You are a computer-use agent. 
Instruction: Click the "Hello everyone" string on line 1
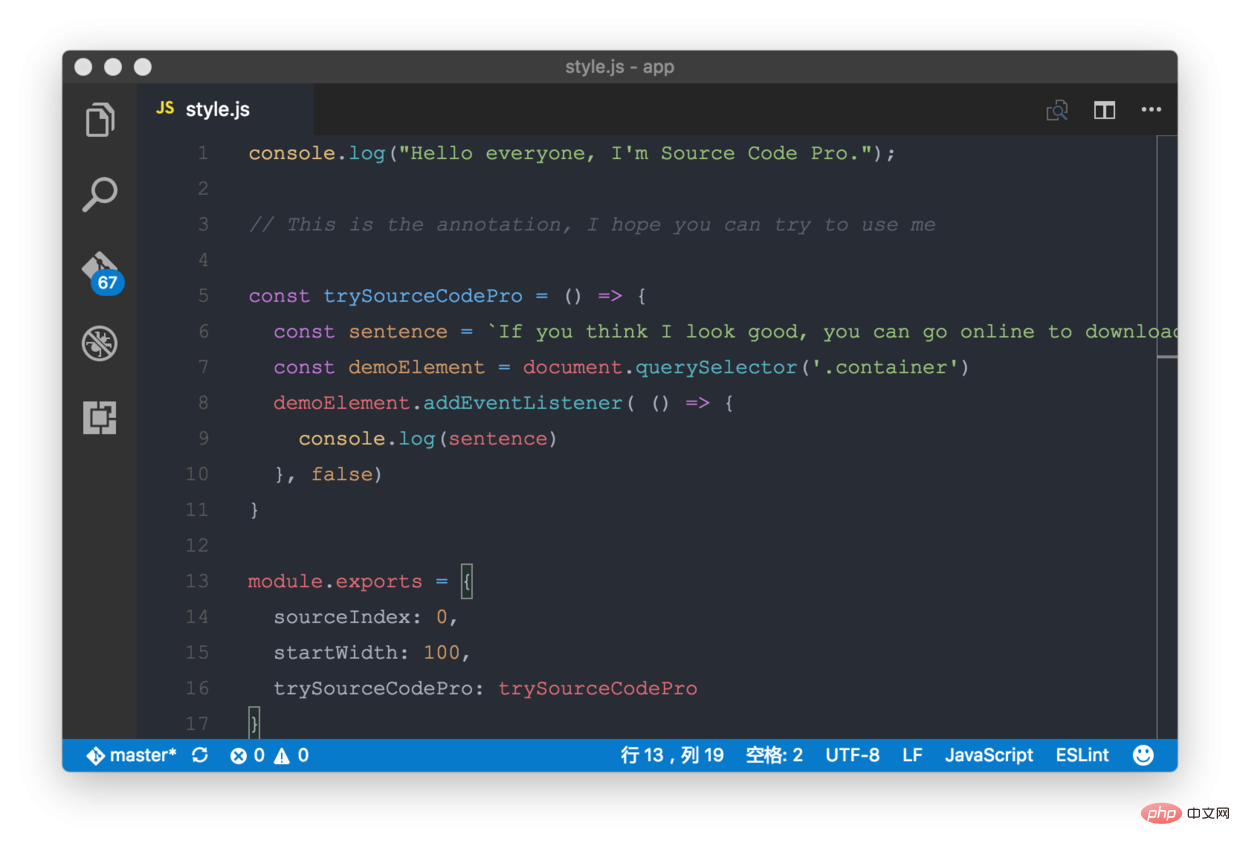pyautogui.click(x=635, y=153)
